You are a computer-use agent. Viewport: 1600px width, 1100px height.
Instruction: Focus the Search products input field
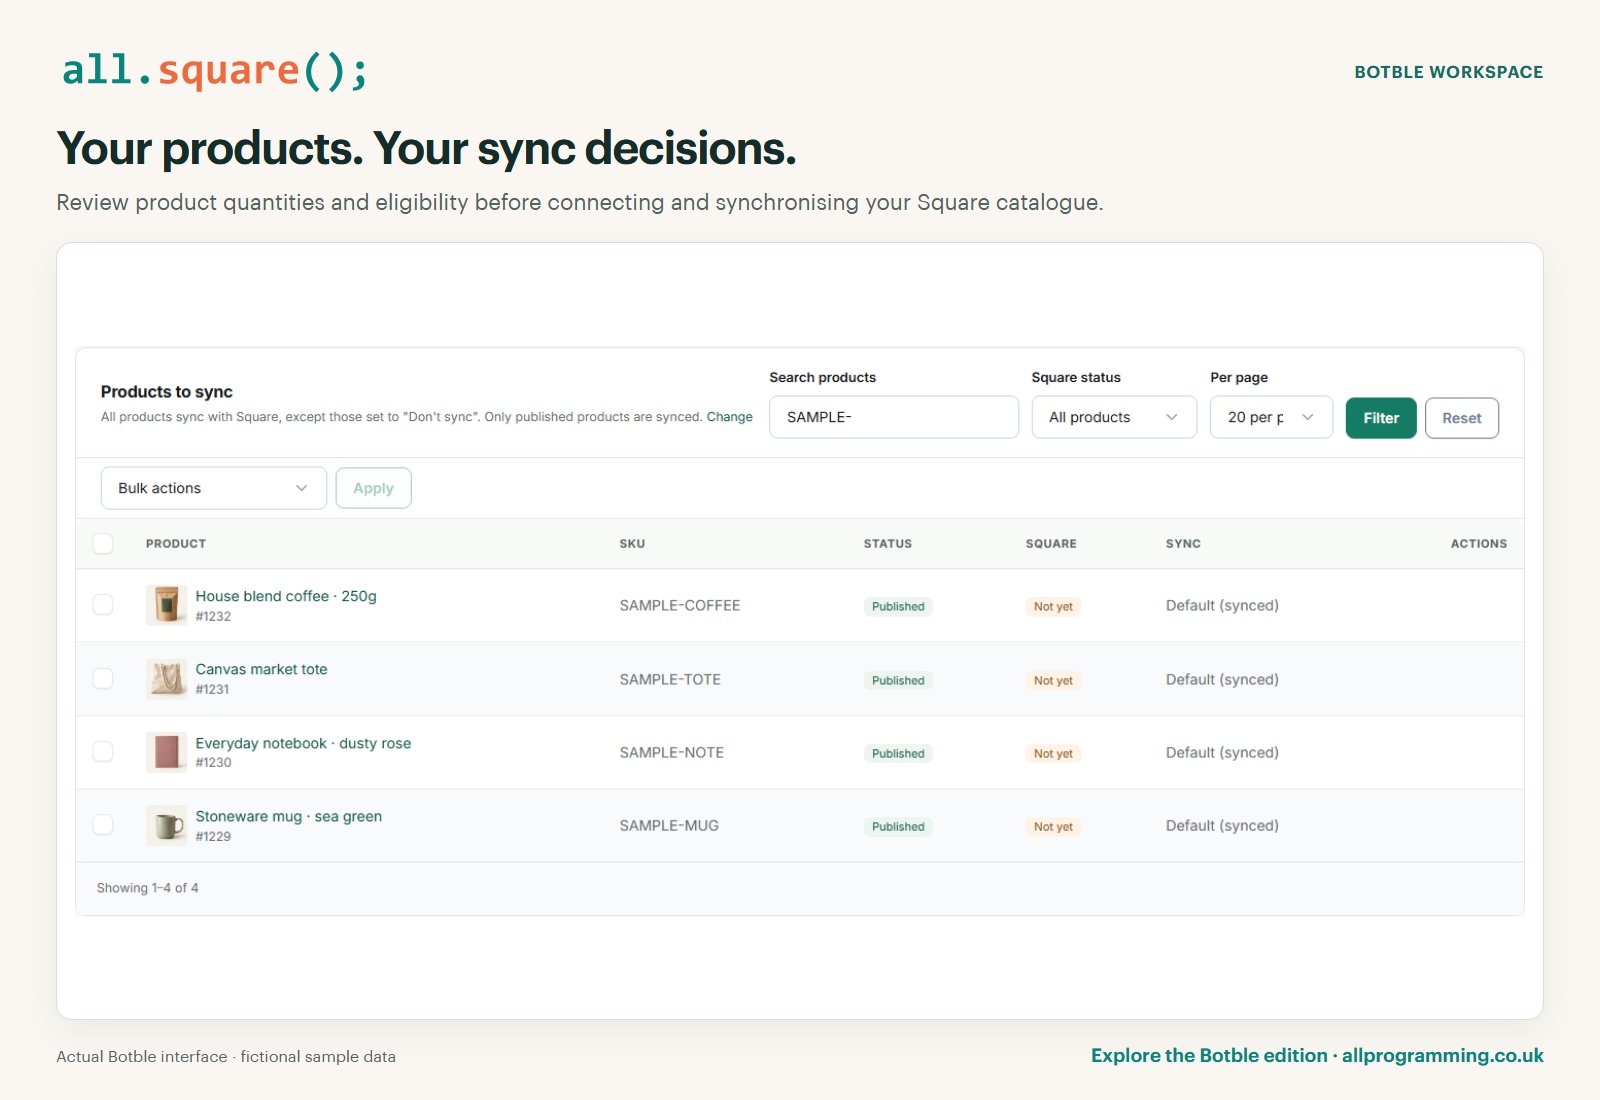(894, 417)
